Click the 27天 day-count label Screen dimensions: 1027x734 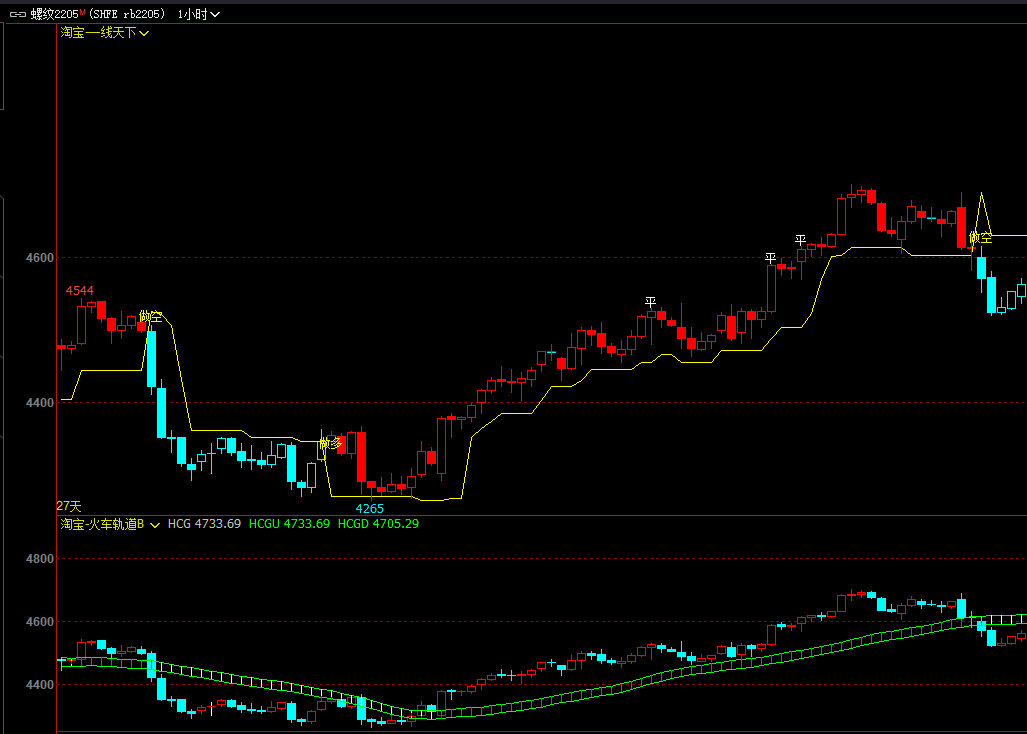pyautogui.click(x=69, y=506)
